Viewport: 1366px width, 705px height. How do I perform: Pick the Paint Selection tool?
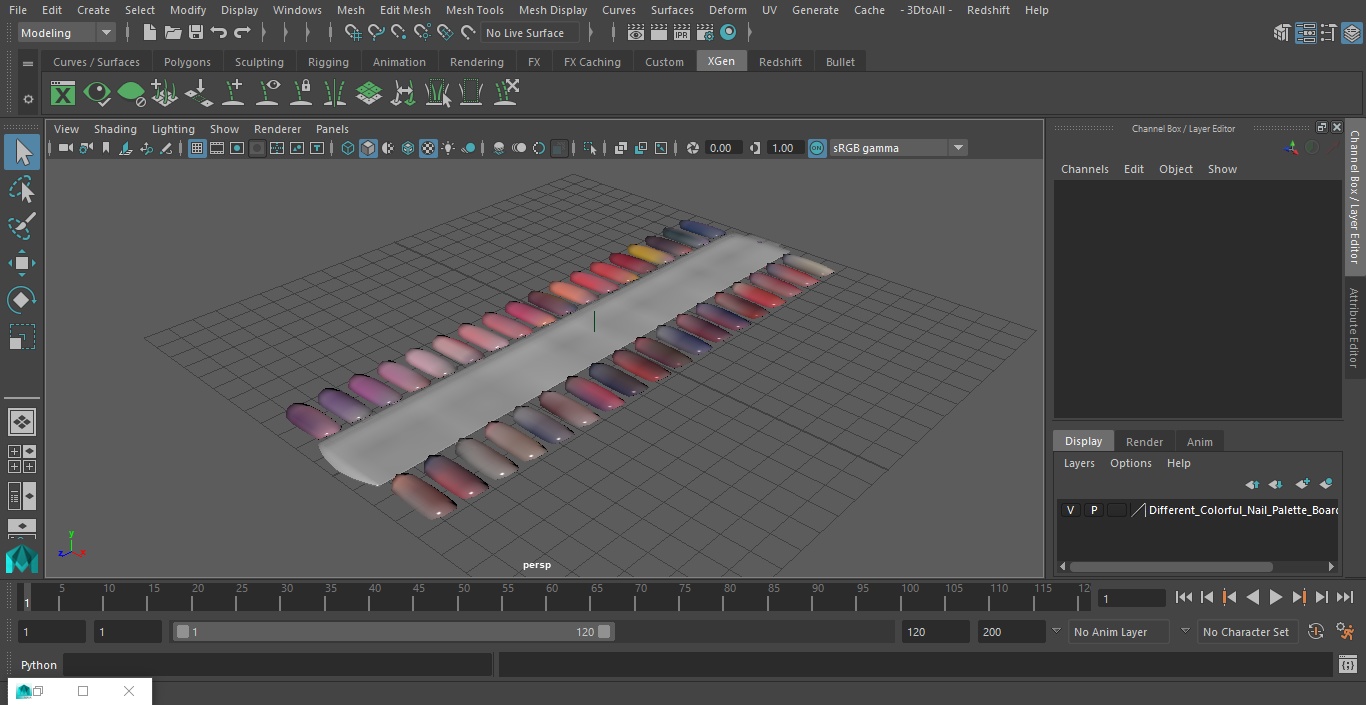click(22, 226)
